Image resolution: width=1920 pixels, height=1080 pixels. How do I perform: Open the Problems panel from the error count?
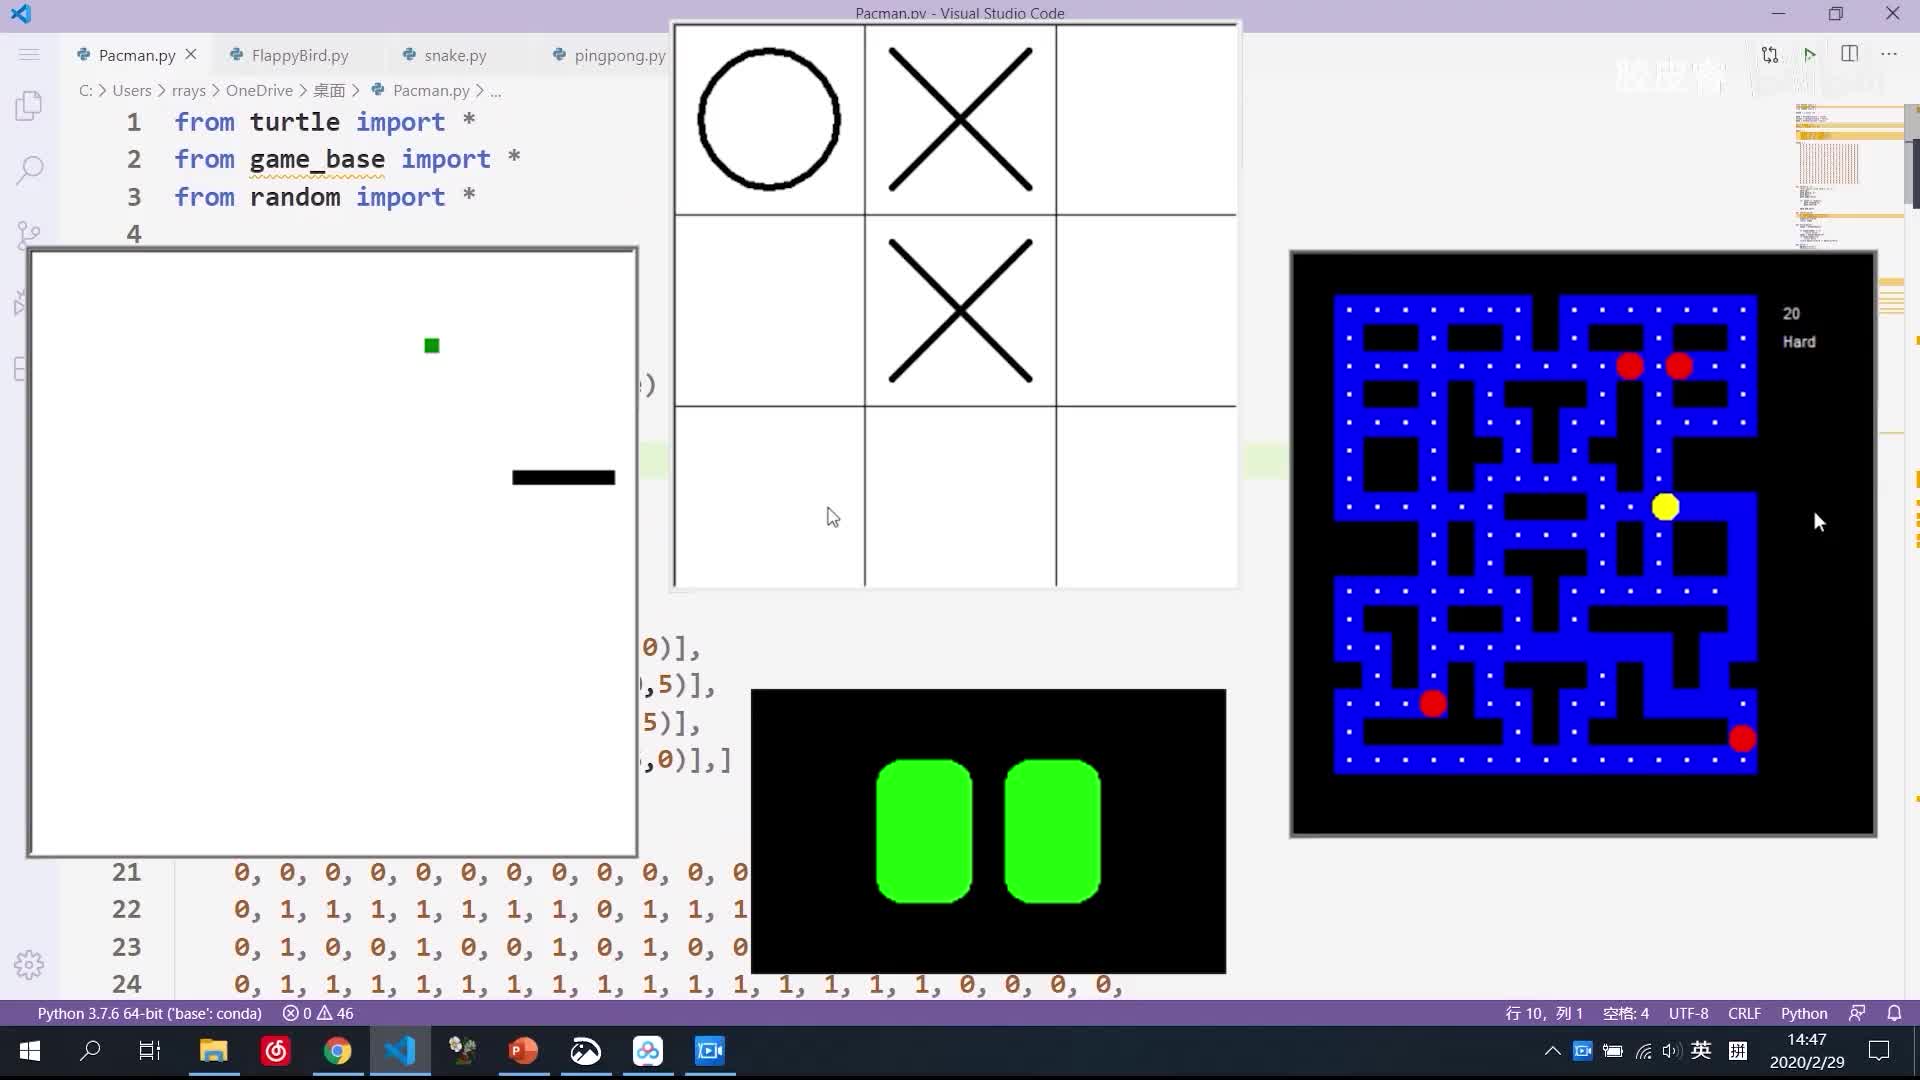[318, 1013]
